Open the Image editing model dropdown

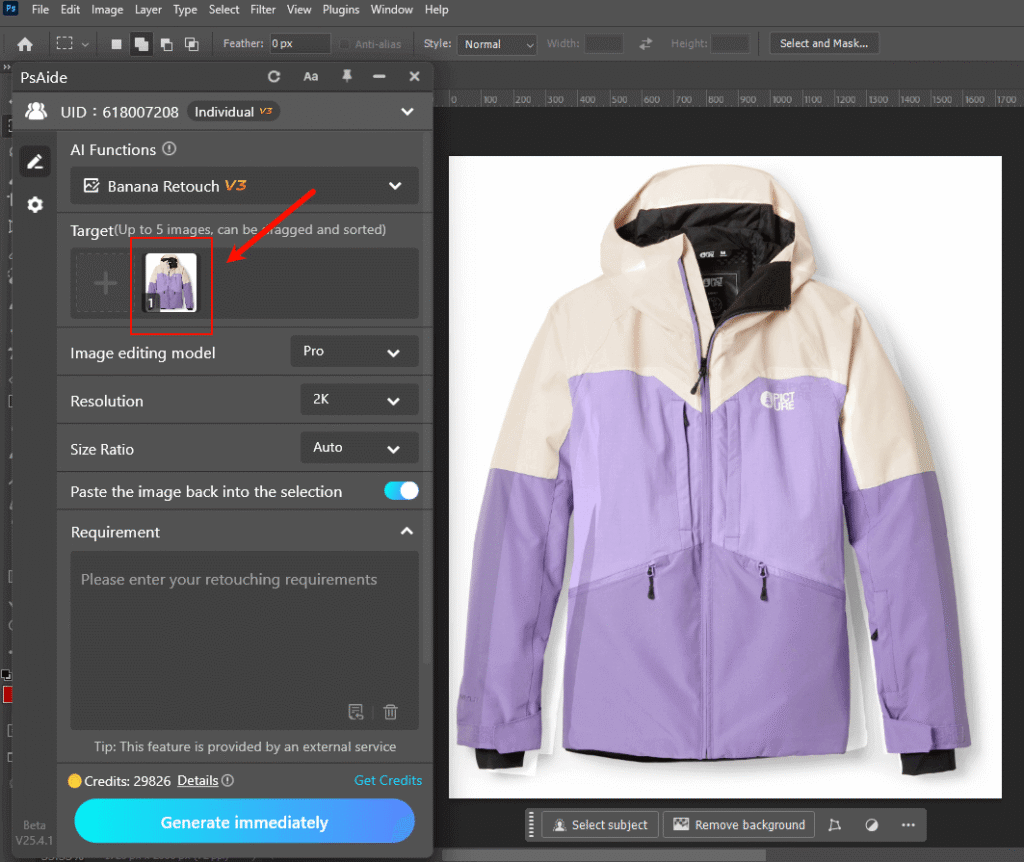pos(355,351)
